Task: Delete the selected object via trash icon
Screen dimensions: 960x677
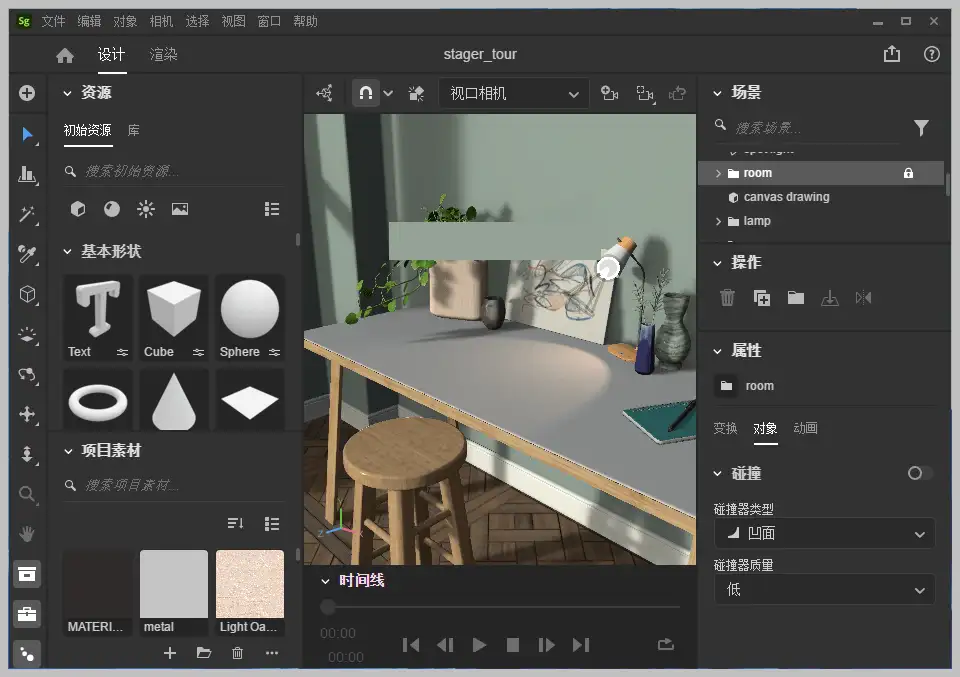Action: tap(727, 298)
